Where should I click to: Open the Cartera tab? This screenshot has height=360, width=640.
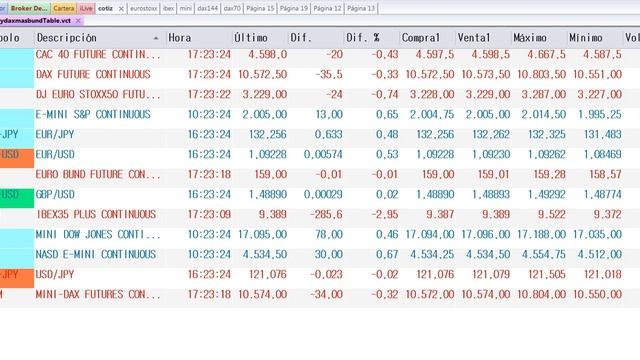(64, 8)
